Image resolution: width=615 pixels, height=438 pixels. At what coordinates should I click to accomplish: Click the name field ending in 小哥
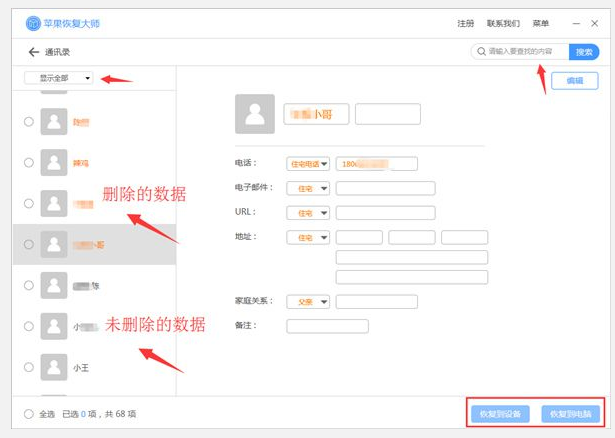[316, 114]
